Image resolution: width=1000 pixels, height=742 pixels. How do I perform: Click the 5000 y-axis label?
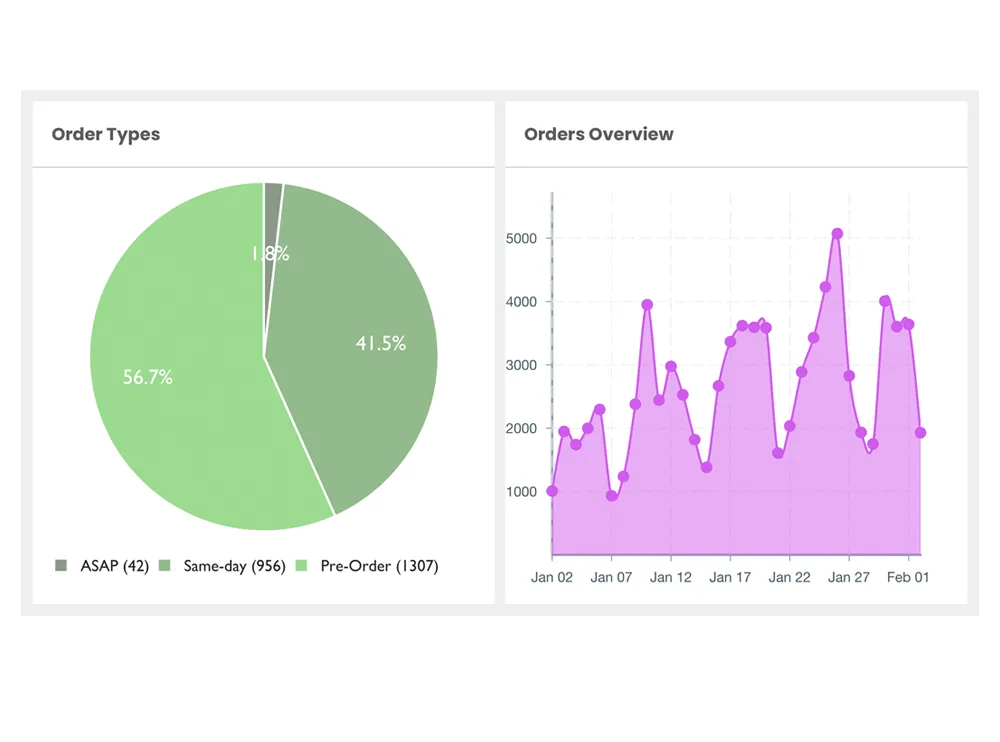pos(521,239)
